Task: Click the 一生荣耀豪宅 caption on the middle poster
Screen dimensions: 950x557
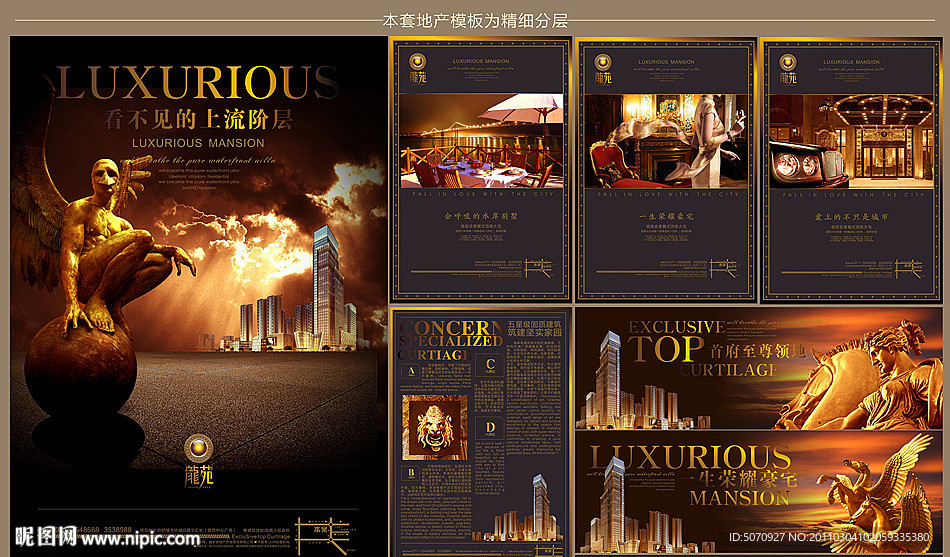Action: point(666,216)
